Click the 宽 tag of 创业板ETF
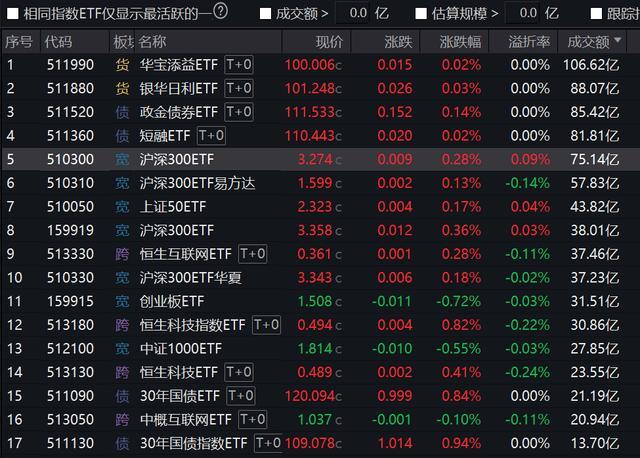640x458 pixels. pos(122,302)
